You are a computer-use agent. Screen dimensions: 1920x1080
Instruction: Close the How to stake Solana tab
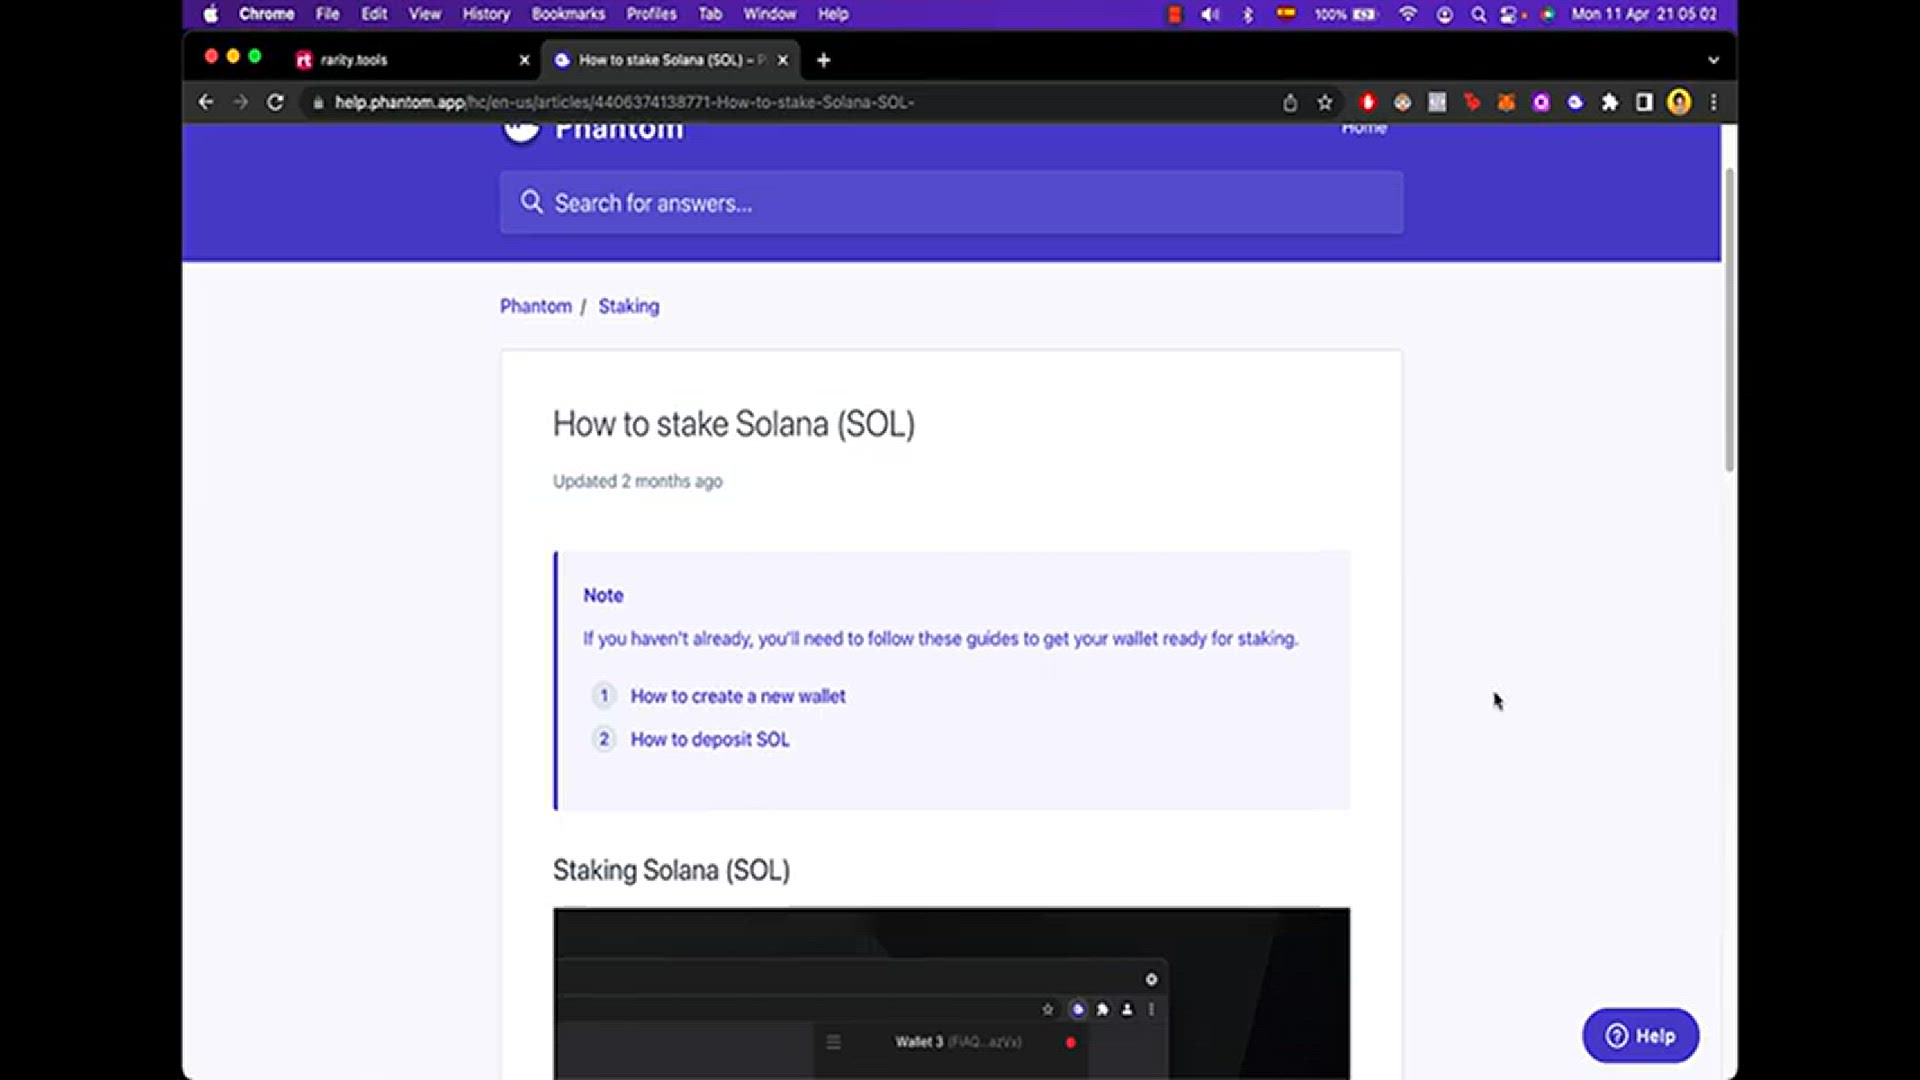click(783, 60)
